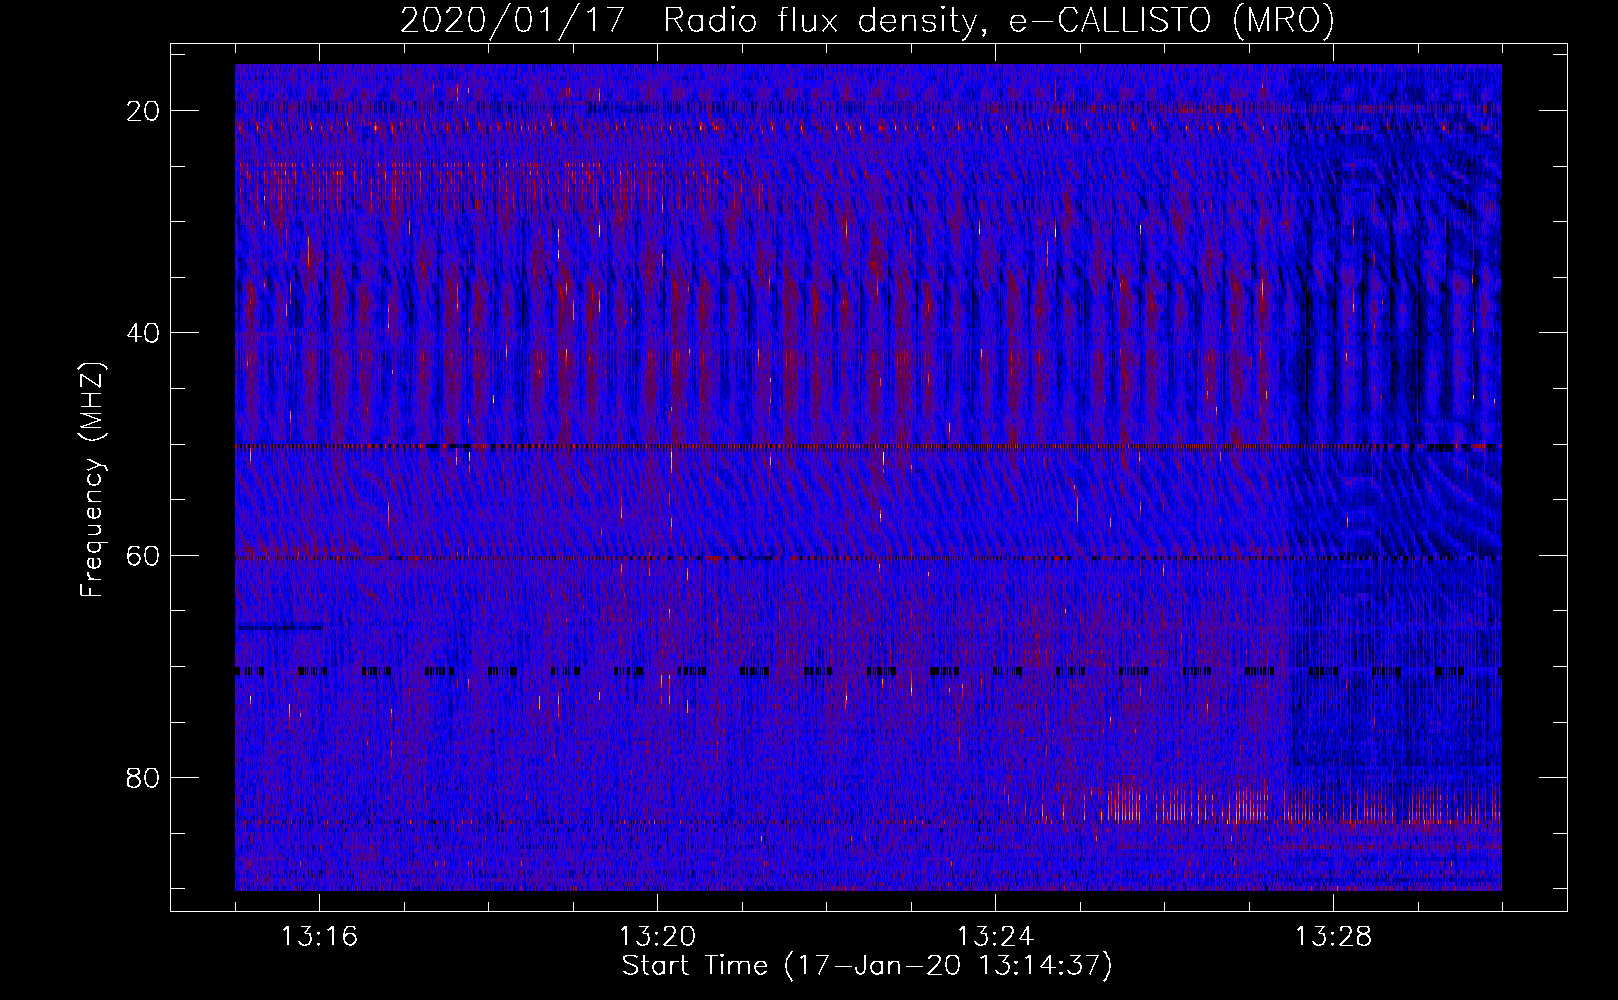Click the 'Start Time (17-Jan-20 13:14:37)' label
The height and width of the screenshot is (1000, 1618).
click(867, 966)
